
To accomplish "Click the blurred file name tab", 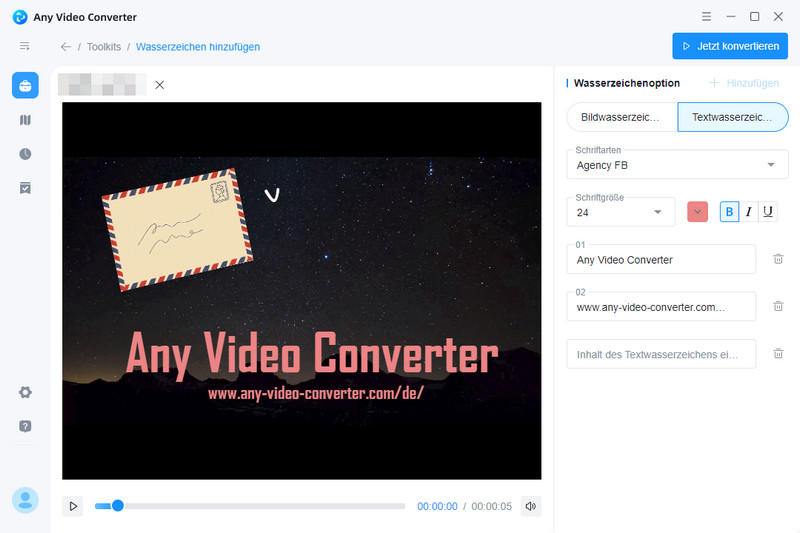I will 102,85.
